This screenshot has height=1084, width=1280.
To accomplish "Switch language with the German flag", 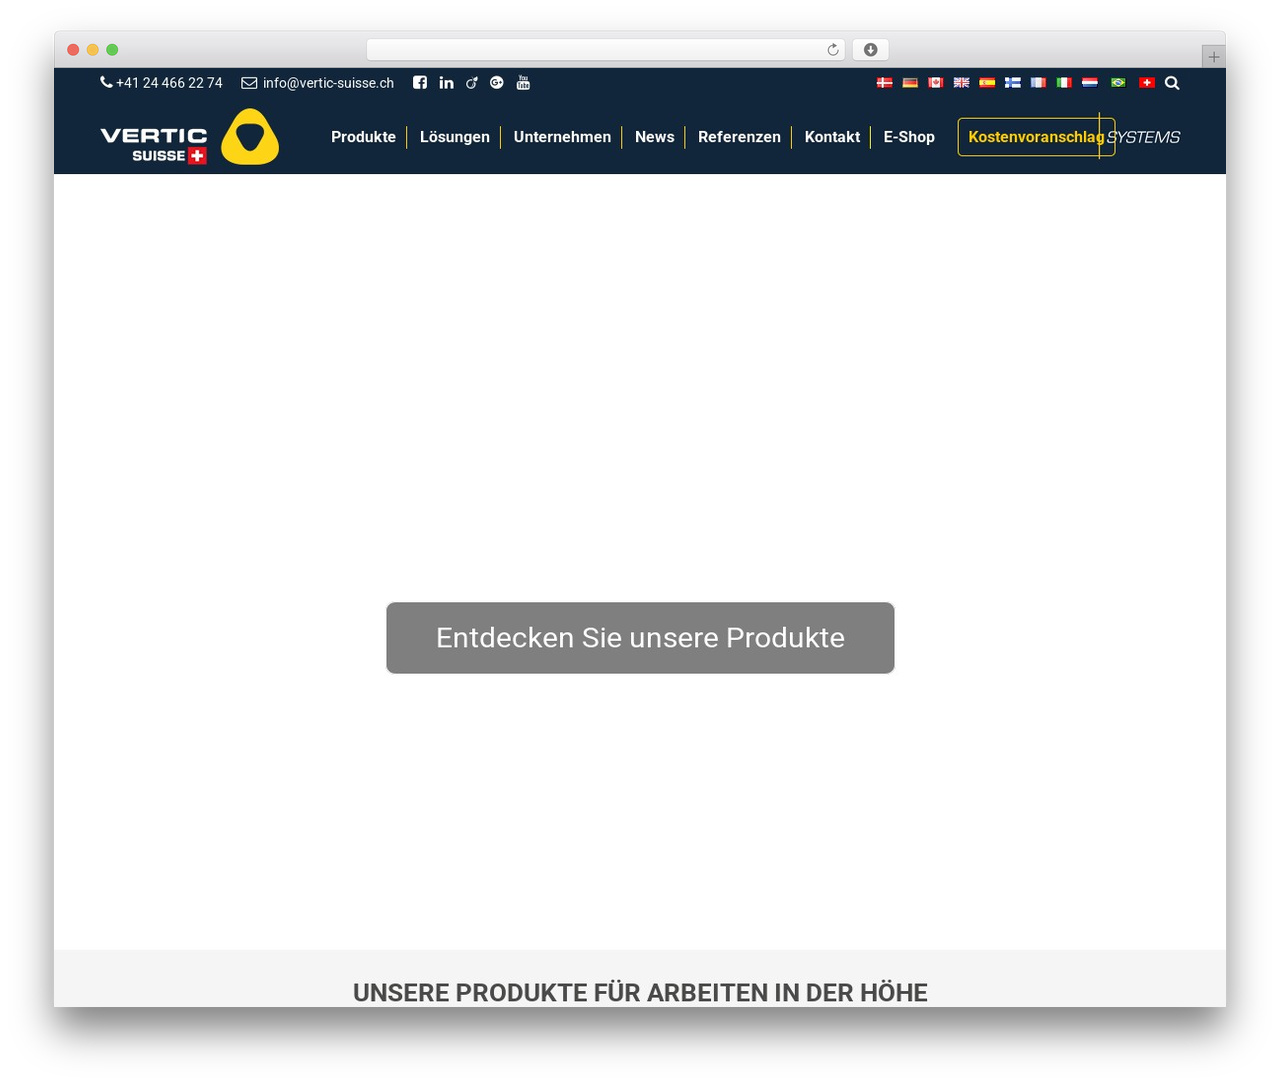I will pyautogui.click(x=910, y=83).
